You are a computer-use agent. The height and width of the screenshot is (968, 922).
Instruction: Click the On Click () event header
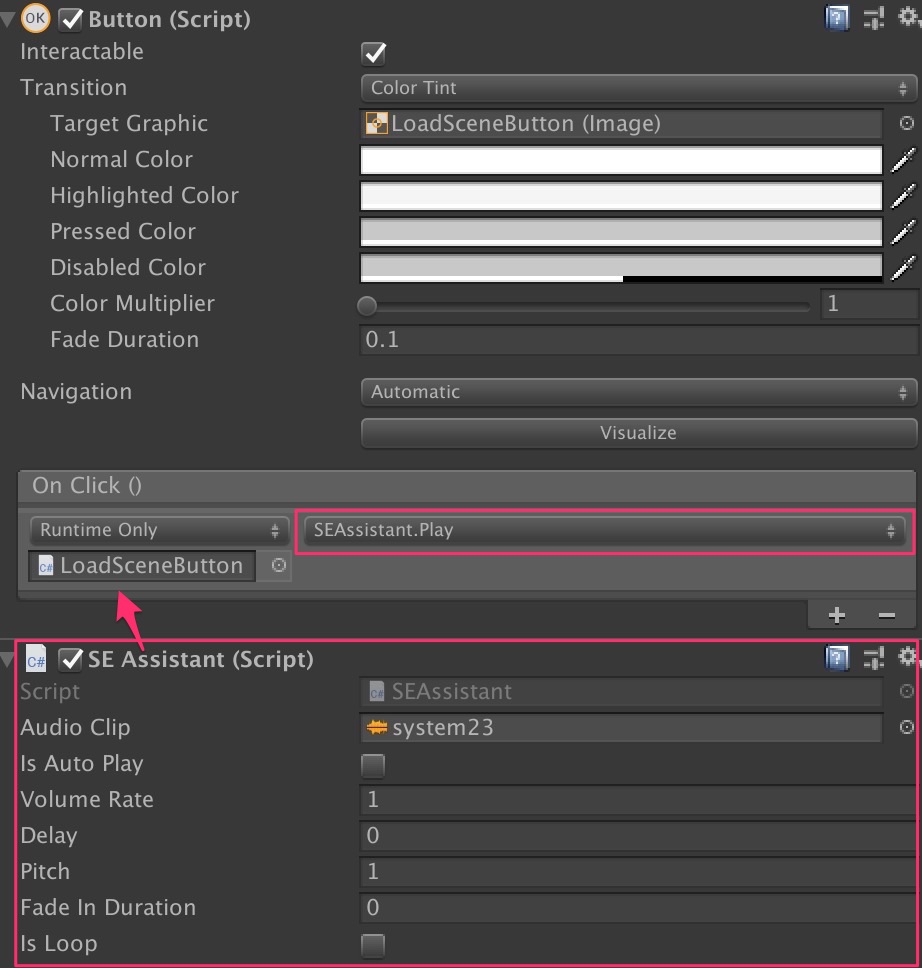pyautogui.click(x=467, y=486)
